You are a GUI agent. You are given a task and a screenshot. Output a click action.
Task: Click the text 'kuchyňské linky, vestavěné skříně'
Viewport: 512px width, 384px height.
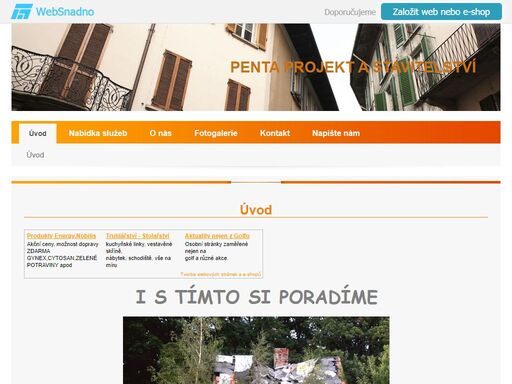pos(139,248)
